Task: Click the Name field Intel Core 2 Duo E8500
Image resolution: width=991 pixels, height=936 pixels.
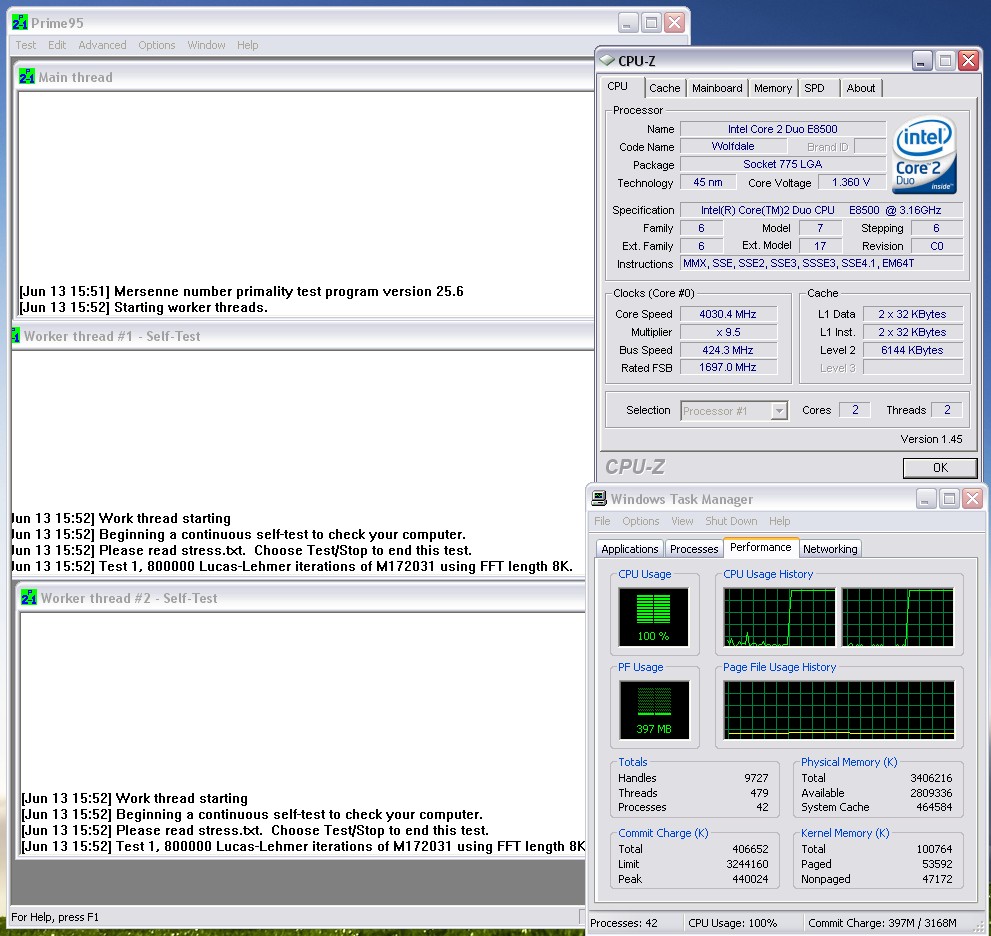Action: point(782,129)
